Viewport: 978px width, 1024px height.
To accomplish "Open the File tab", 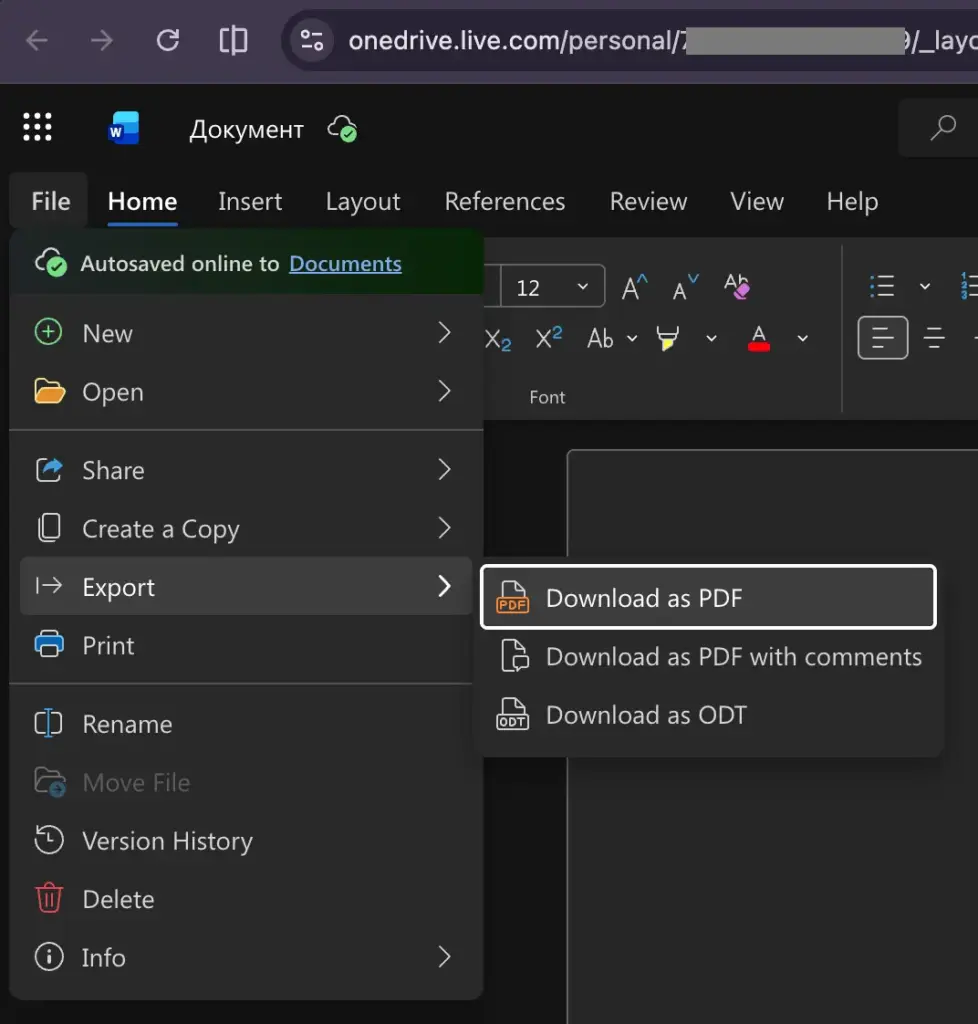I will pos(50,201).
